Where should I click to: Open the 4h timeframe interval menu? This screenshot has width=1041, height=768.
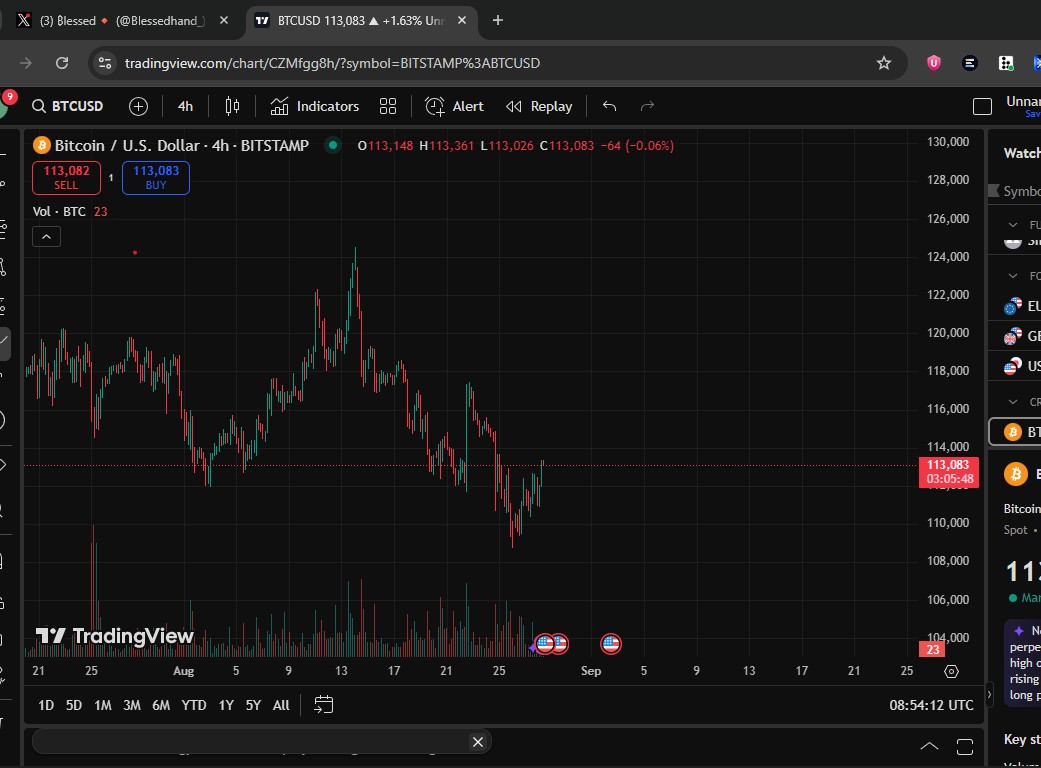[x=185, y=106]
